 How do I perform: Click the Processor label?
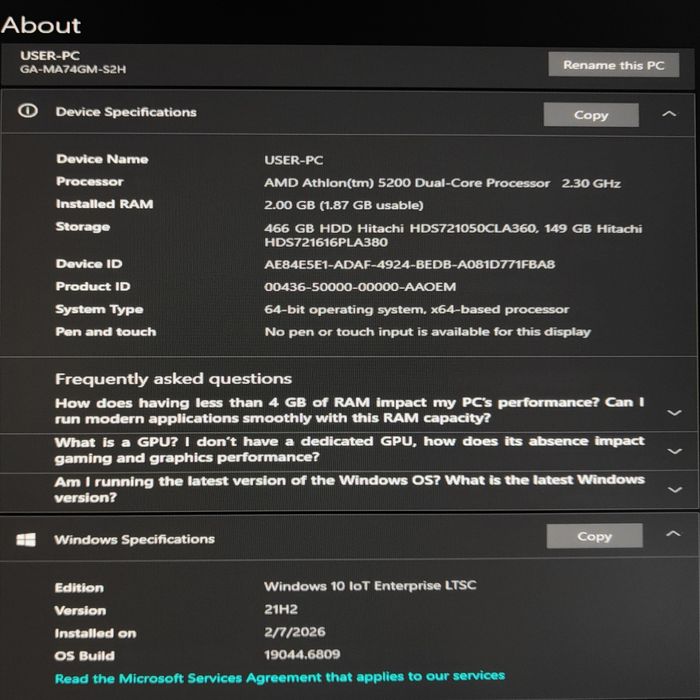[90, 181]
